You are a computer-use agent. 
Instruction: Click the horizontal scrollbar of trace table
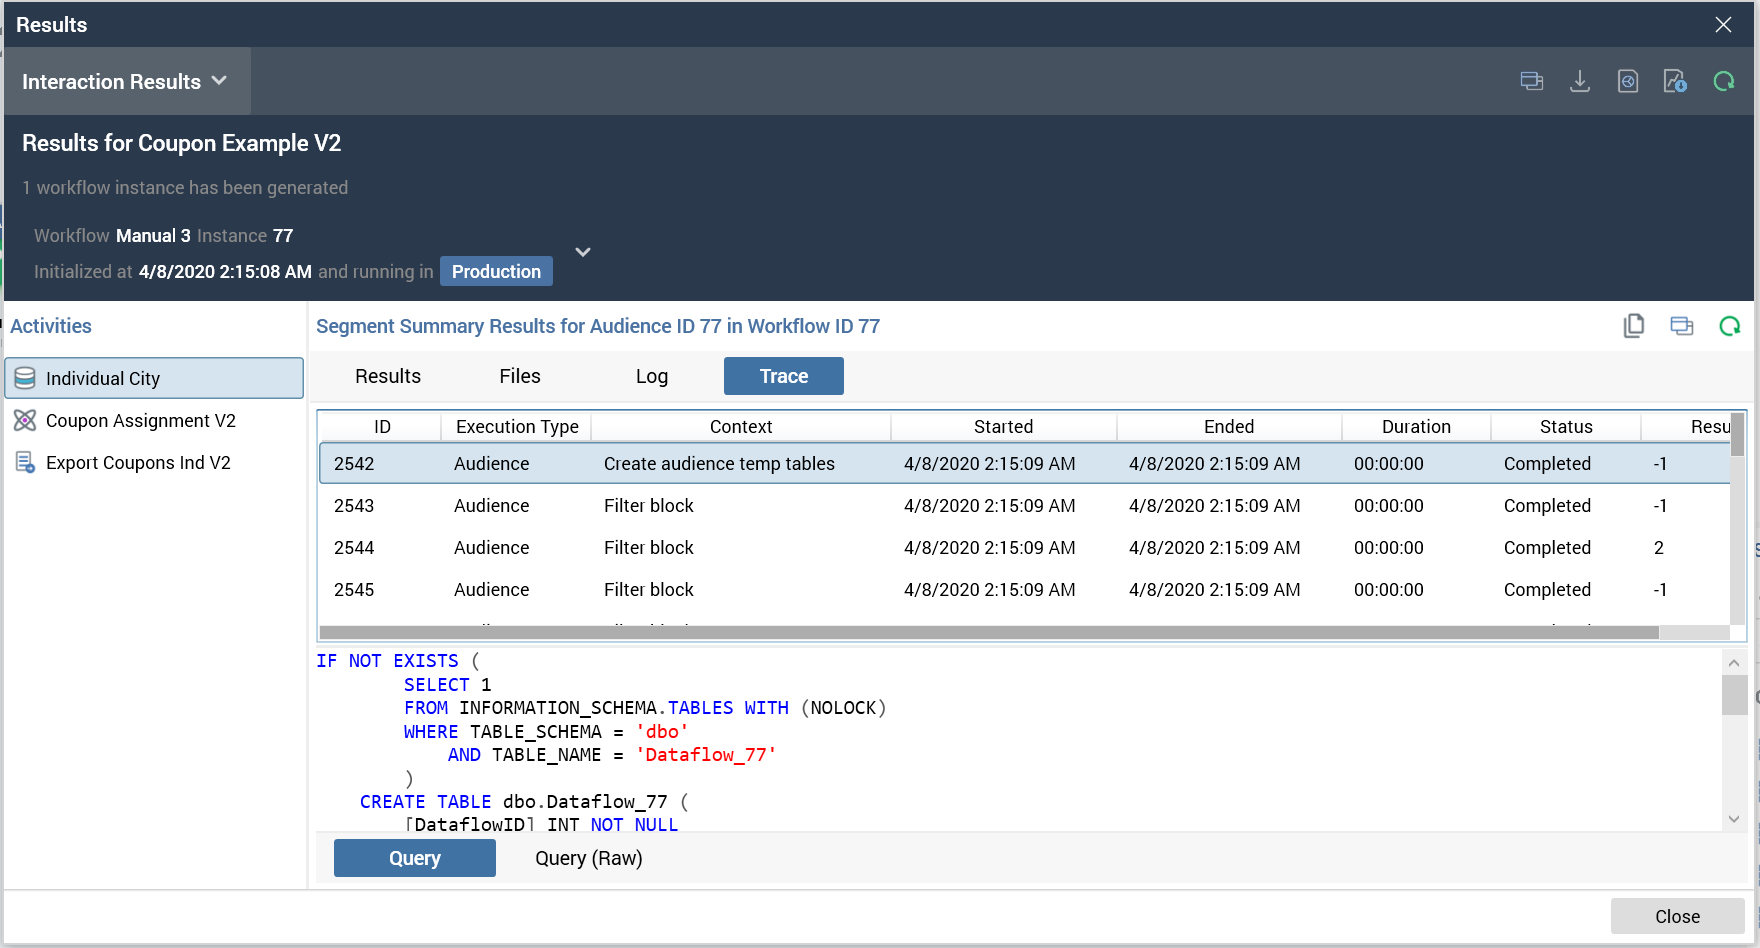(988, 633)
